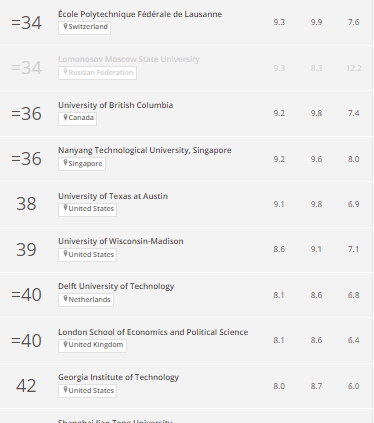The image size is (374, 423).
Task: Click the map pin icon beside Canada
Action: tap(65, 117)
